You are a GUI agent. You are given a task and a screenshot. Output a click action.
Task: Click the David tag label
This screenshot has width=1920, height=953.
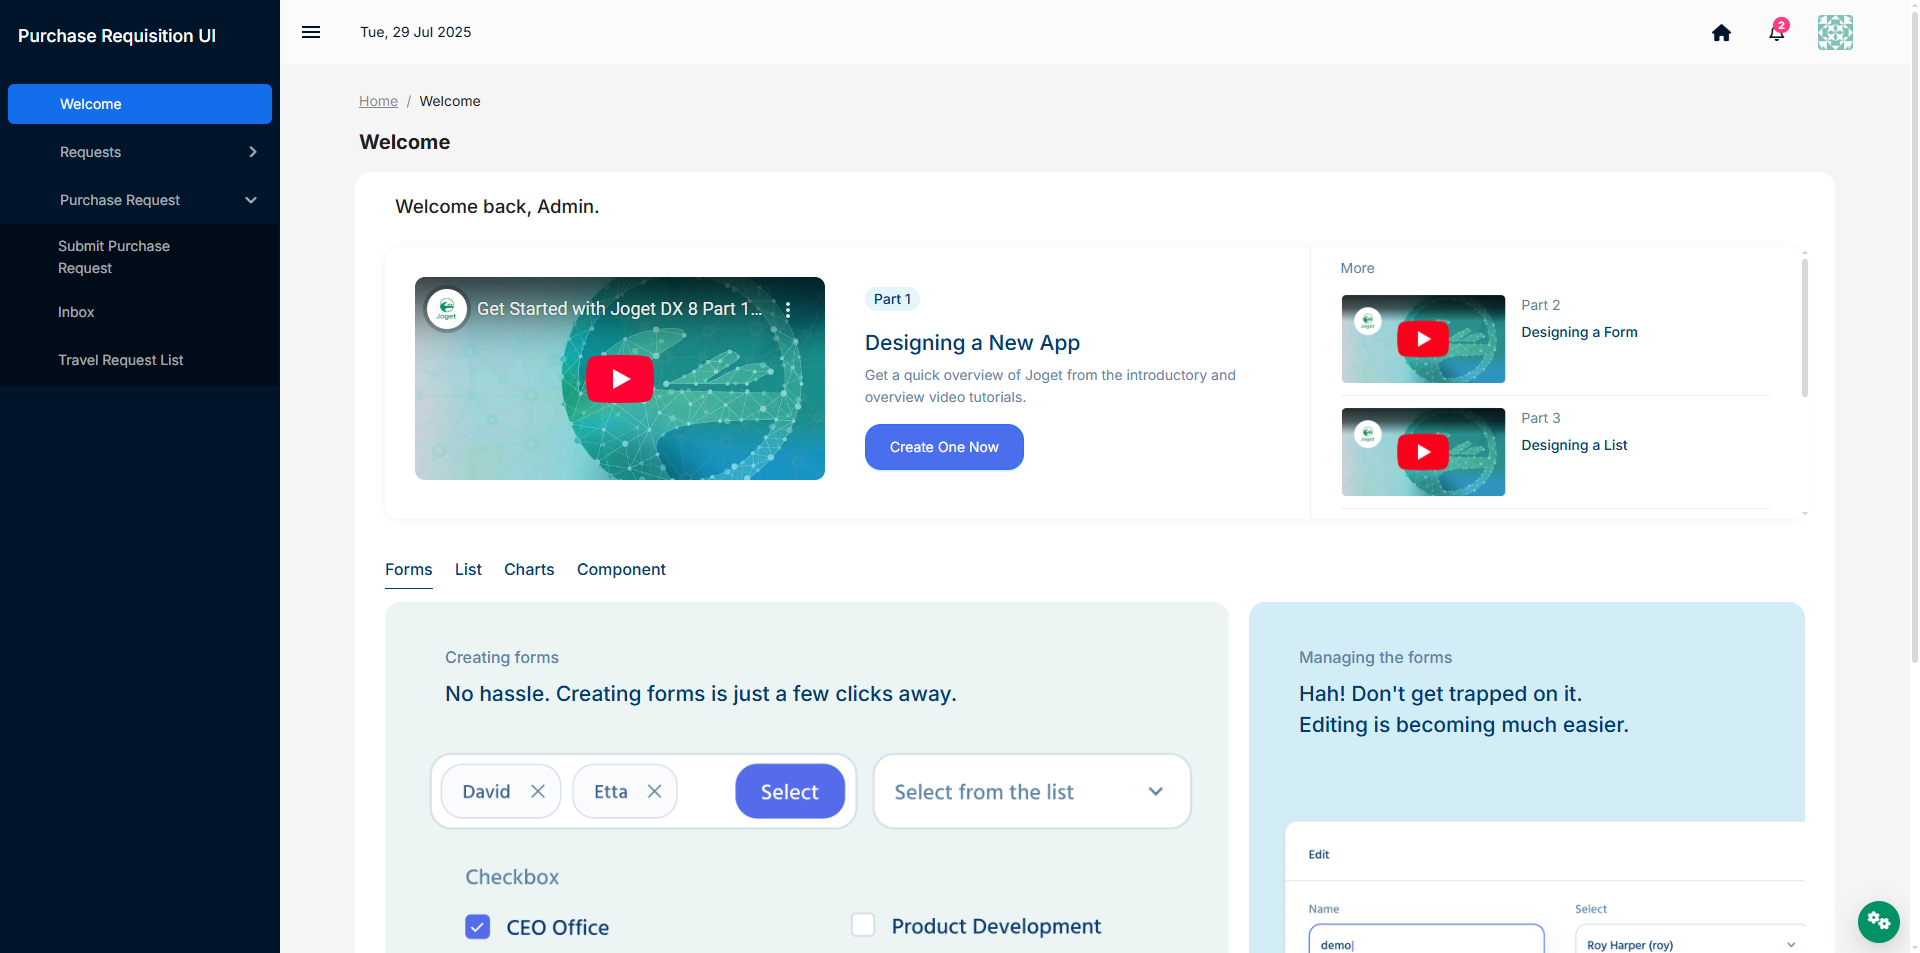(486, 791)
